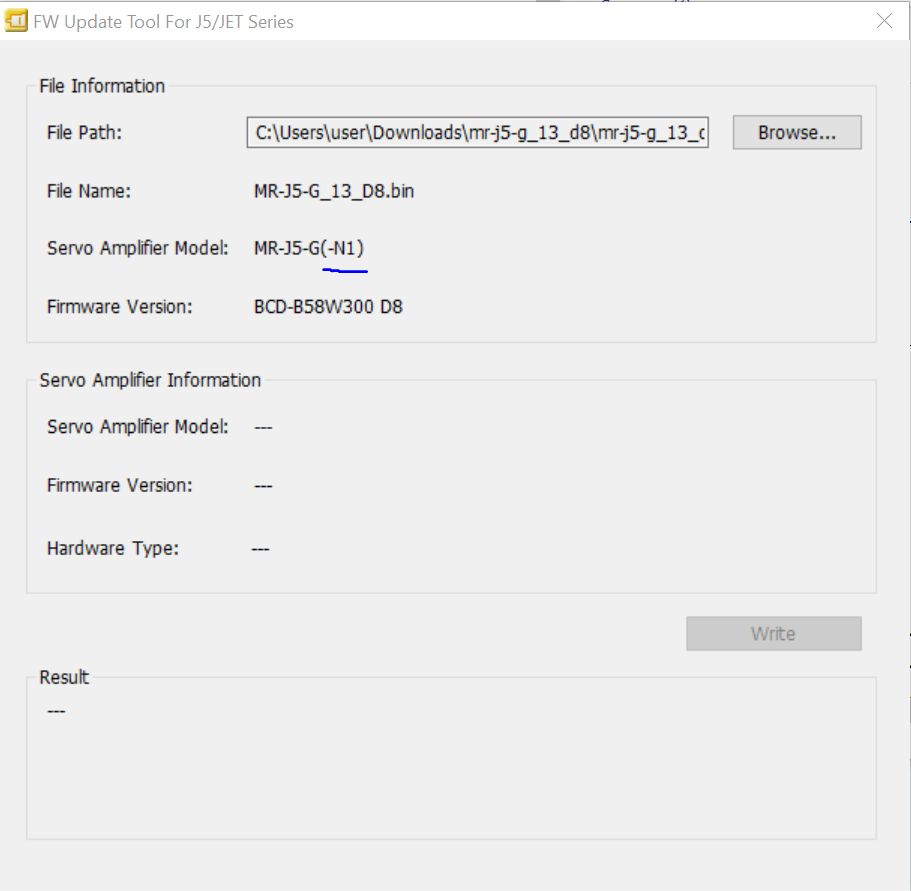Click the grayed-out Write button

[x=773, y=633]
